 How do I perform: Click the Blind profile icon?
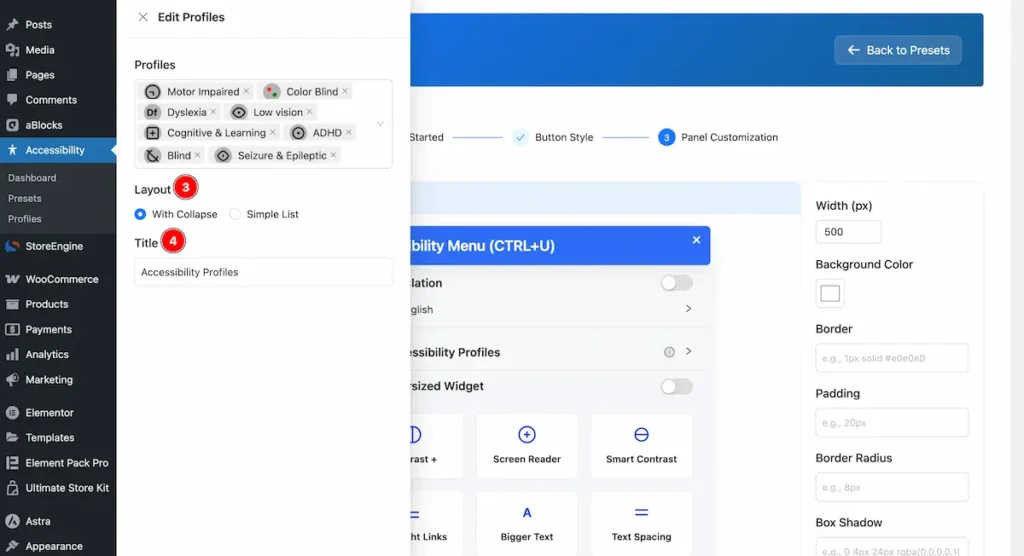click(x=152, y=155)
